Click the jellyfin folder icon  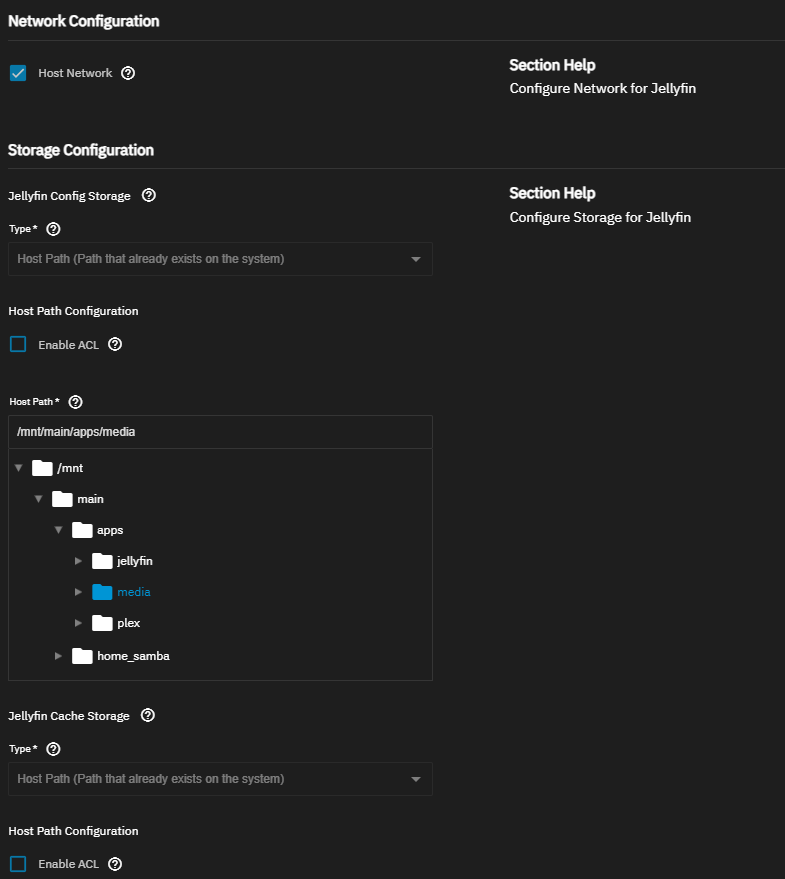pyautogui.click(x=102, y=561)
